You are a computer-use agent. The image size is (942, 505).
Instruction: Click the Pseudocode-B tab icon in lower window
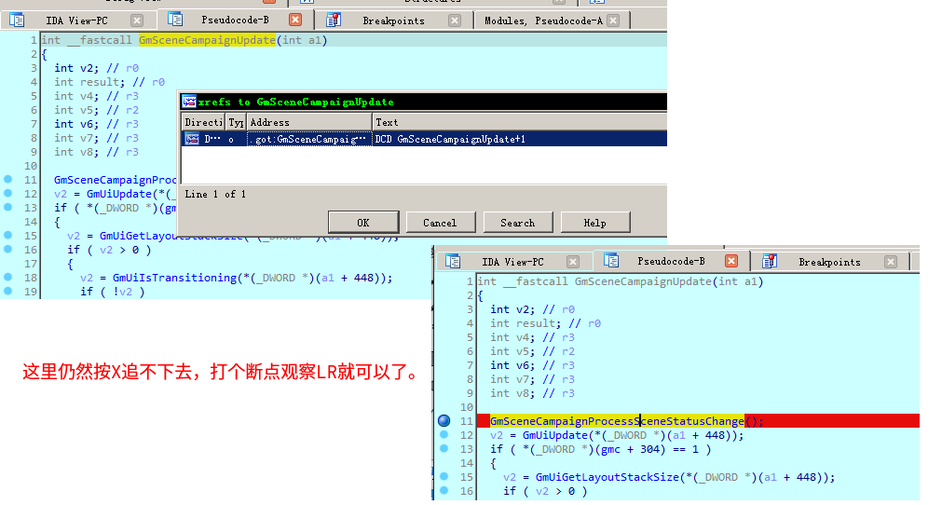[x=612, y=261]
